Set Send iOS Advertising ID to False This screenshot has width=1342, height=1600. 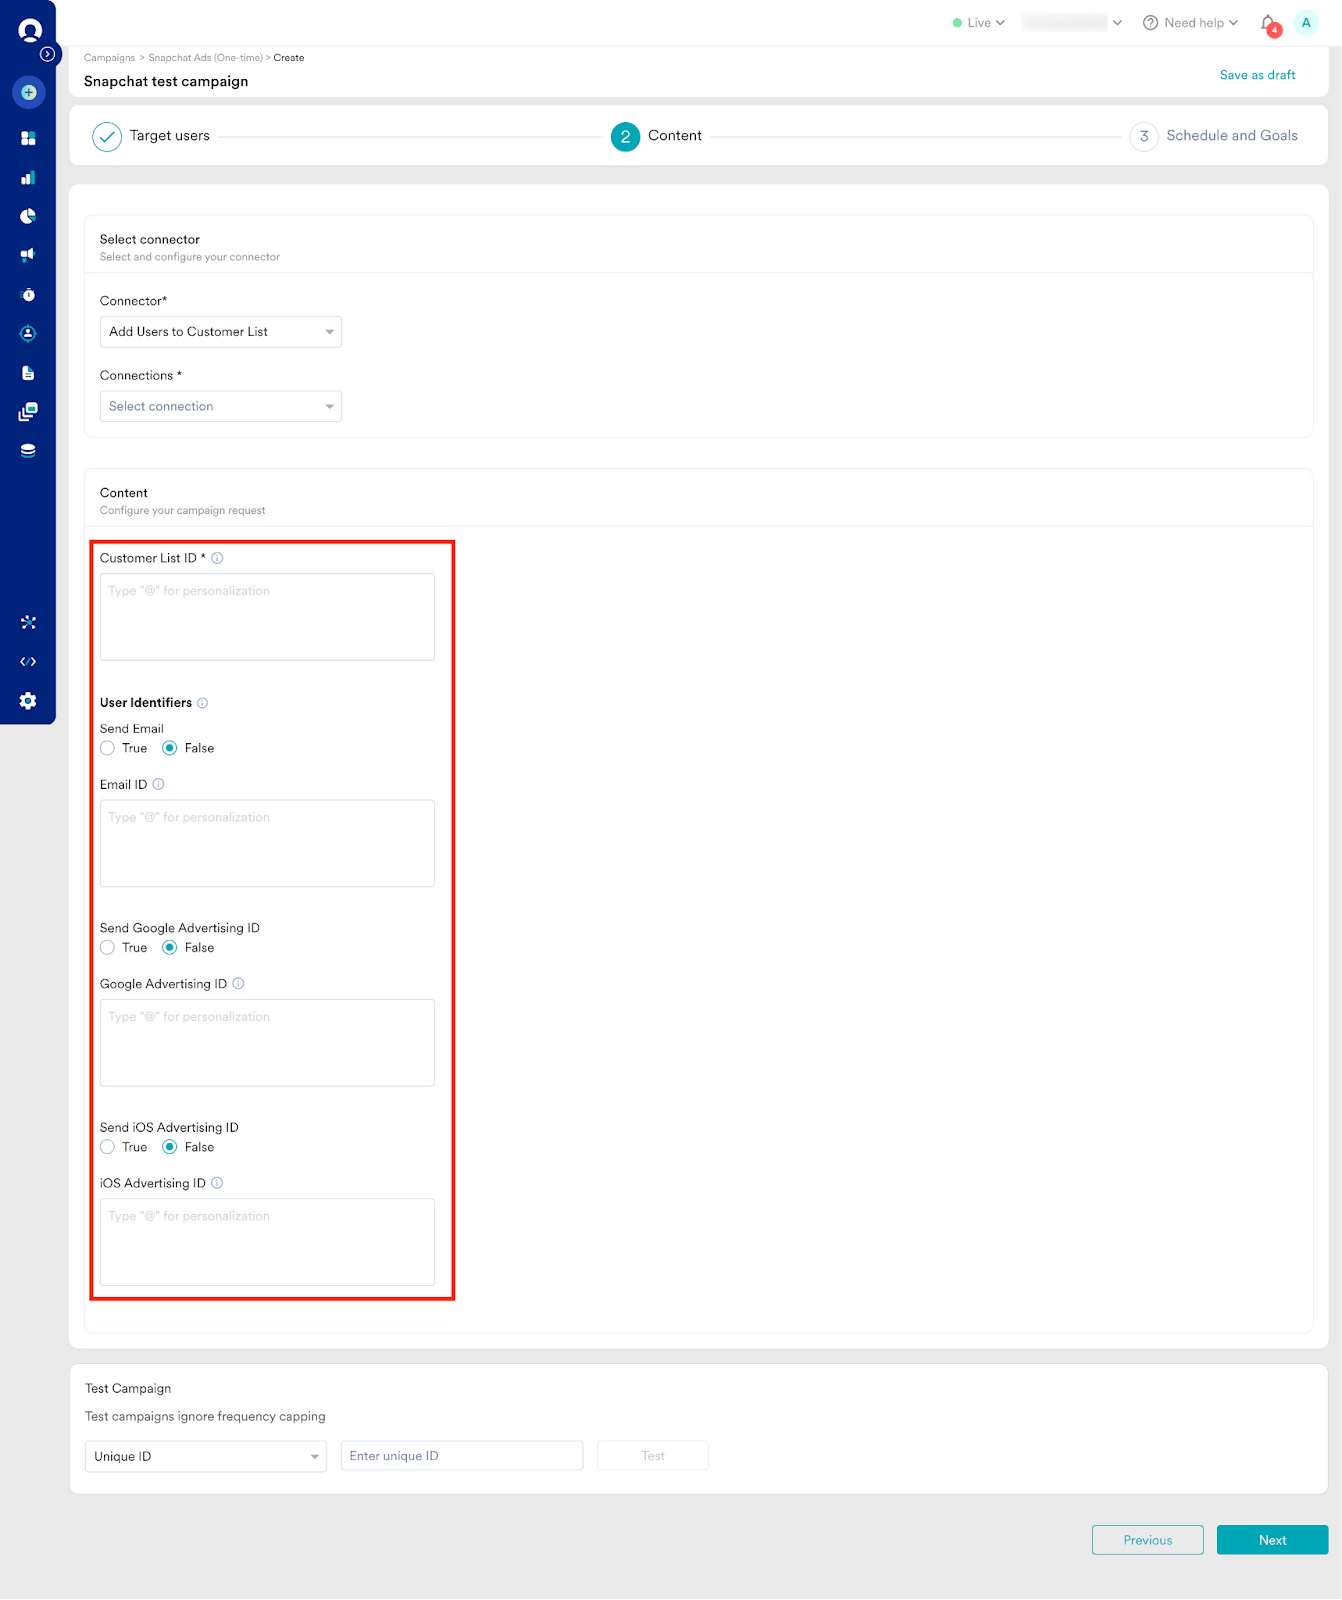(170, 1147)
